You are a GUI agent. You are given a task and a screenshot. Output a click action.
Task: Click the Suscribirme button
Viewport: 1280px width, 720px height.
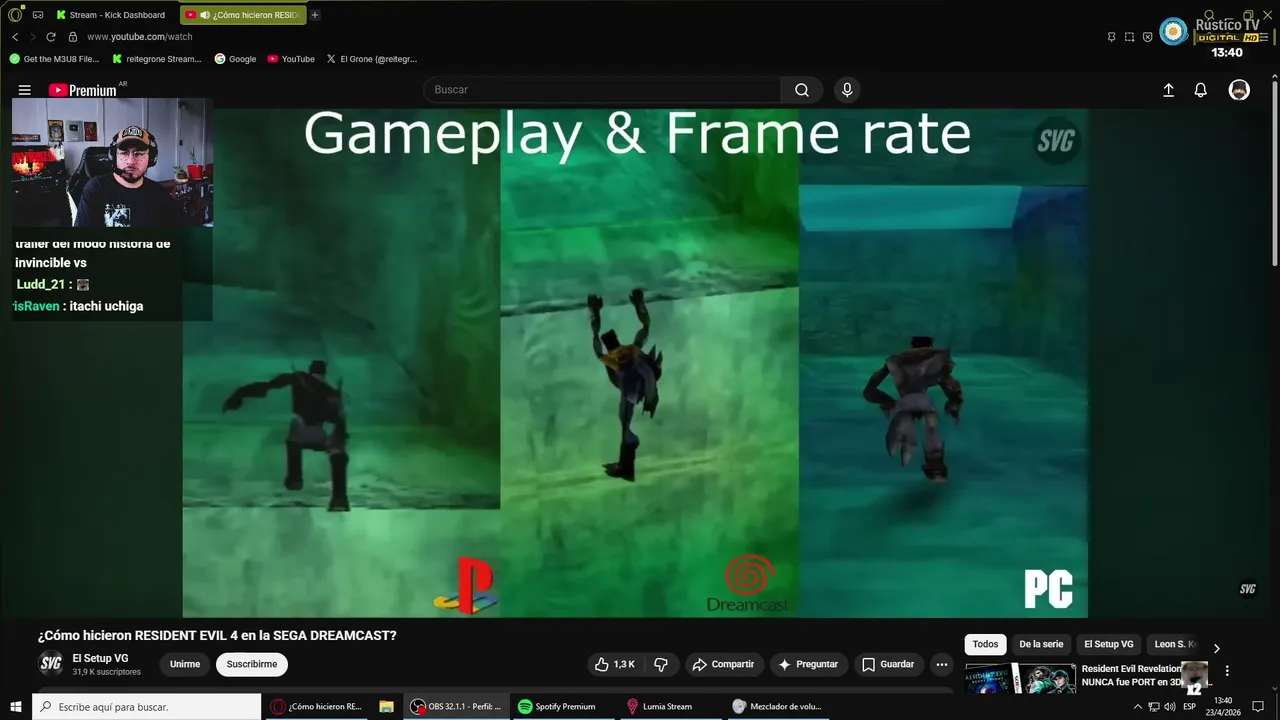pos(252,664)
